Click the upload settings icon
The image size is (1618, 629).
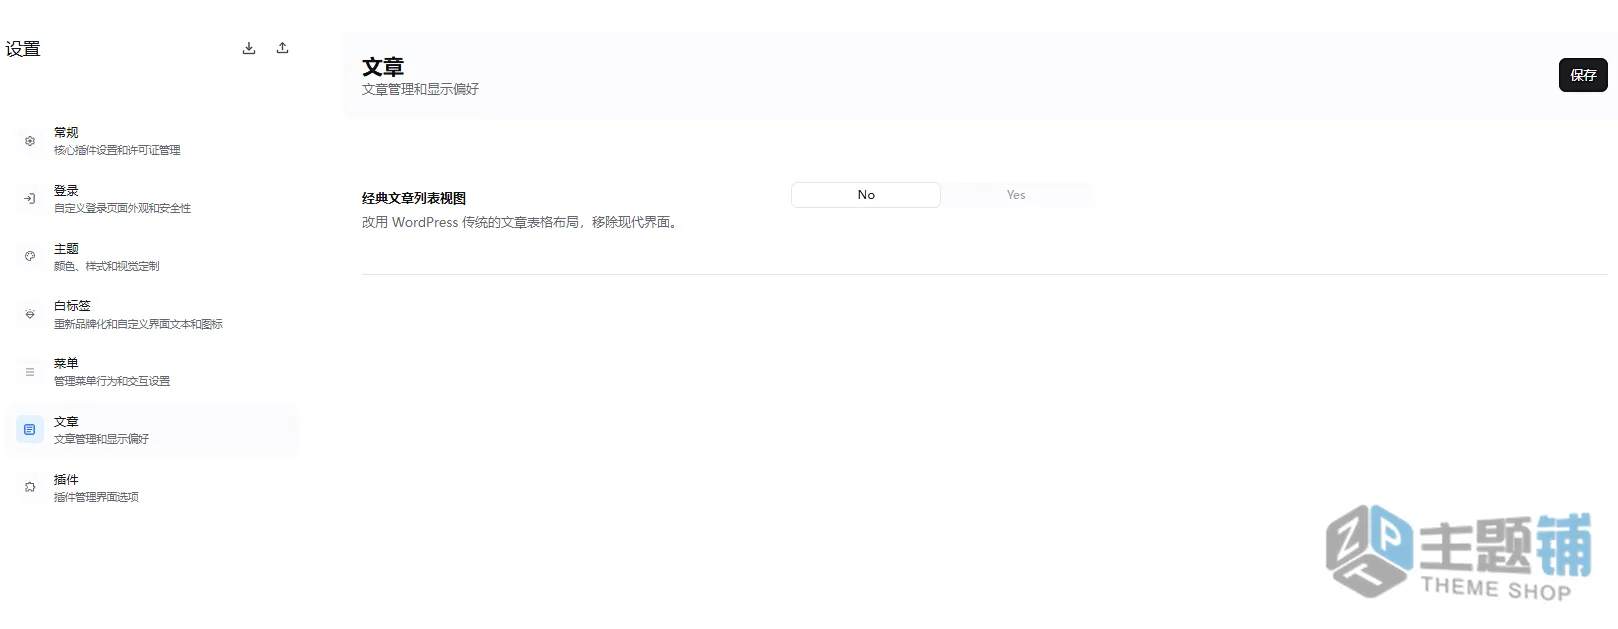[283, 48]
